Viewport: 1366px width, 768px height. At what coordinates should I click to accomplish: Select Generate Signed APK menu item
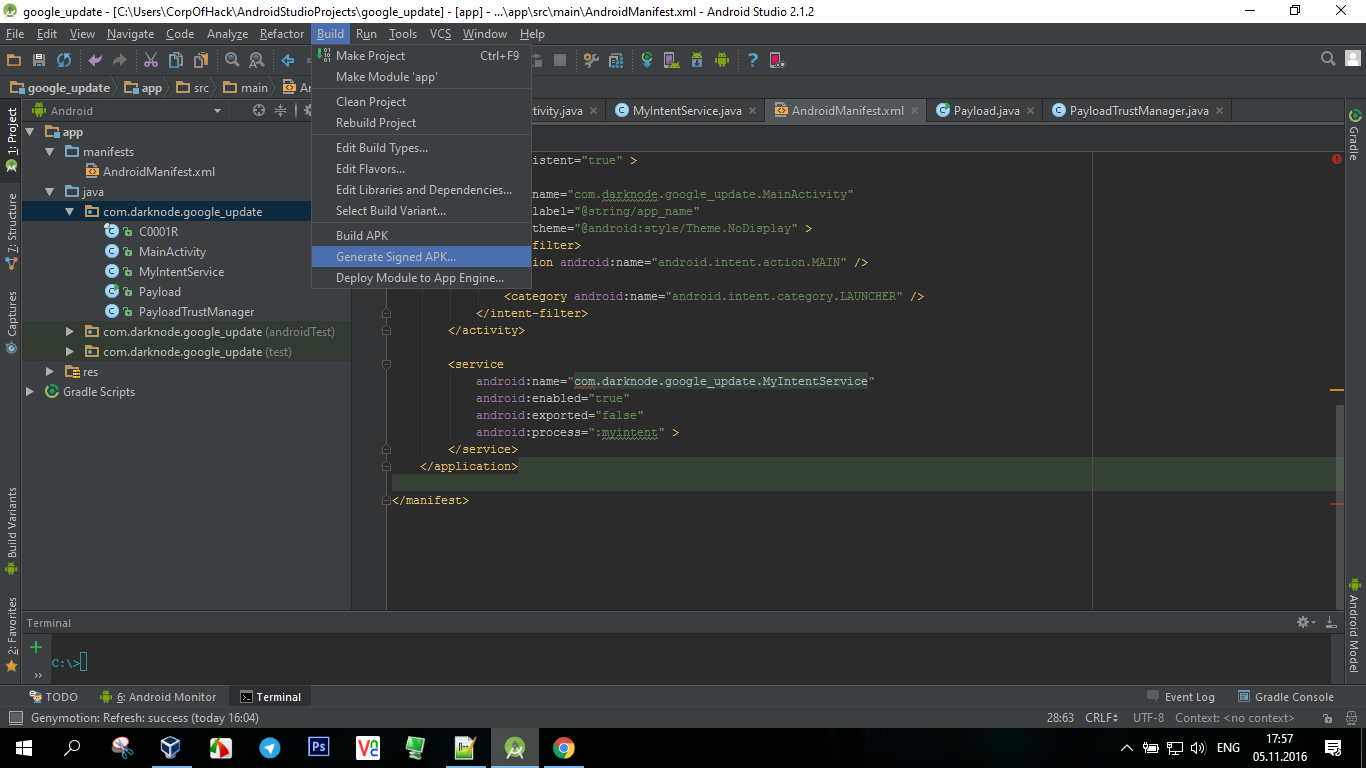[x=396, y=257]
